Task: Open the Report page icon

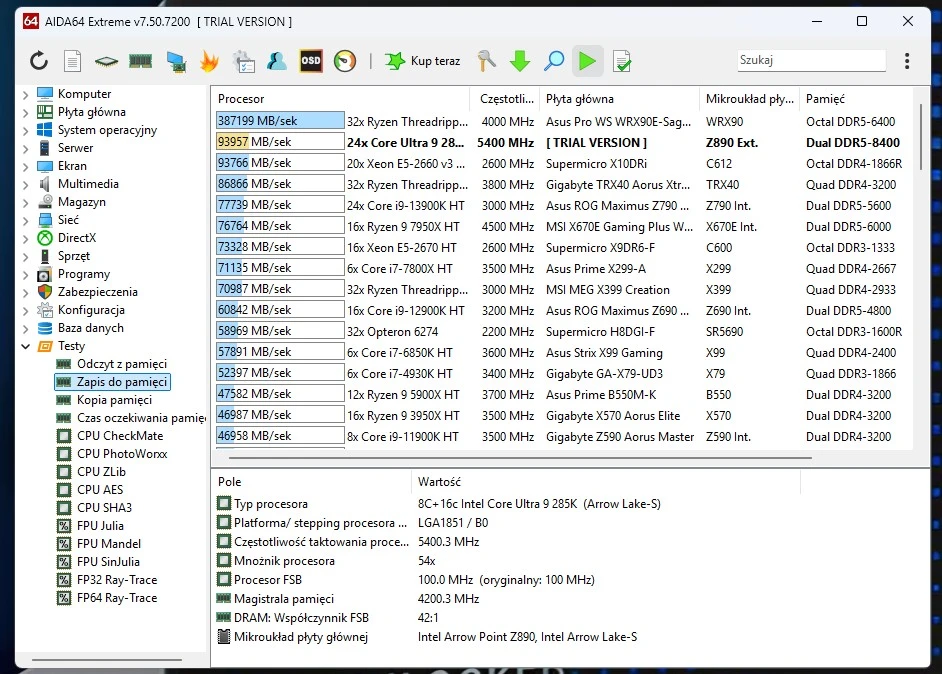Action: [72, 61]
